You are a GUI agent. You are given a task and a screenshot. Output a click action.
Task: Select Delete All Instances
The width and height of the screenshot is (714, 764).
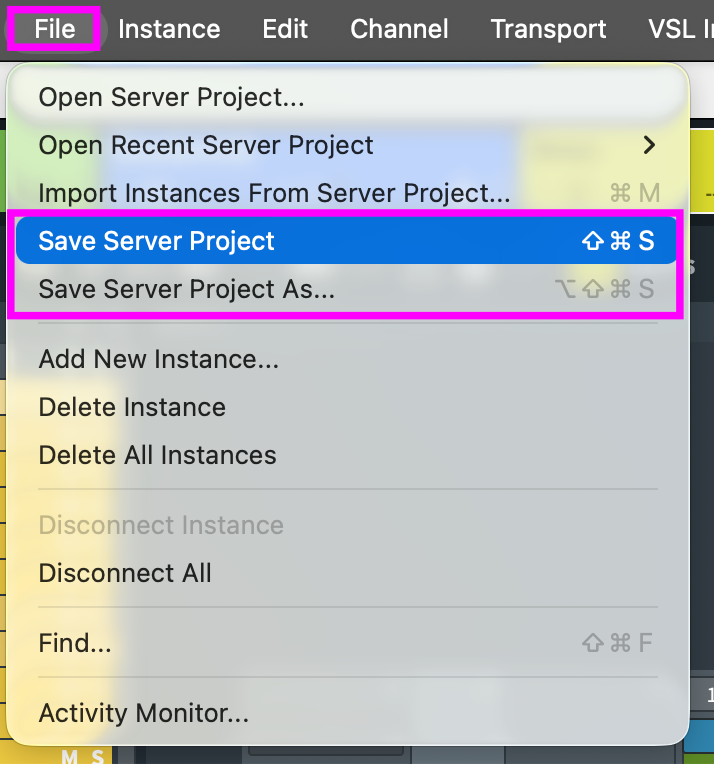point(157,455)
